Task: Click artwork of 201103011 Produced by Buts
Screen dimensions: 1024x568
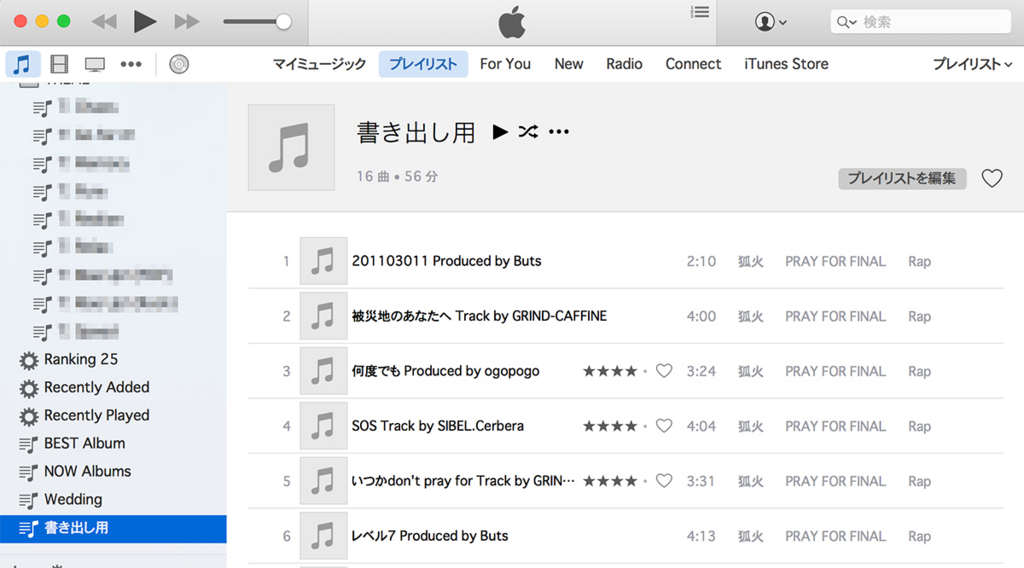Action: [323, 261]
